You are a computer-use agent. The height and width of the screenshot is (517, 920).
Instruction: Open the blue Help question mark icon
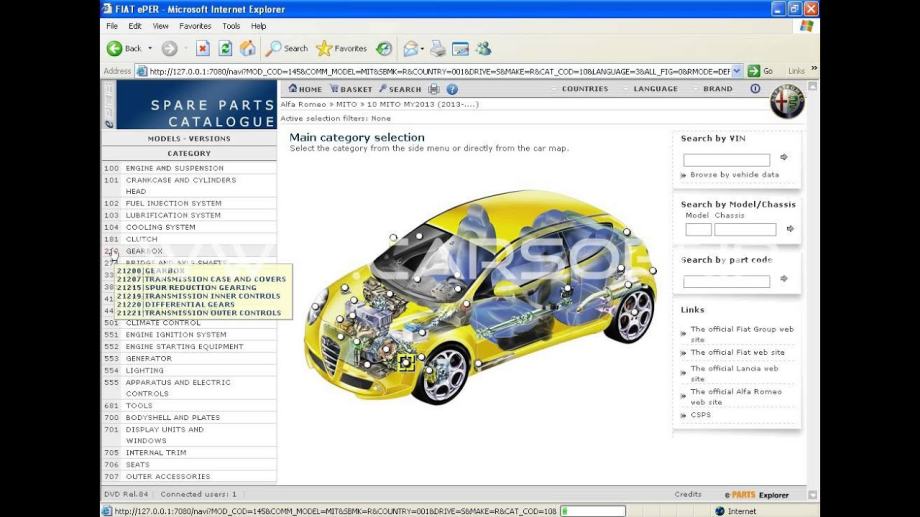pos(452,89)
